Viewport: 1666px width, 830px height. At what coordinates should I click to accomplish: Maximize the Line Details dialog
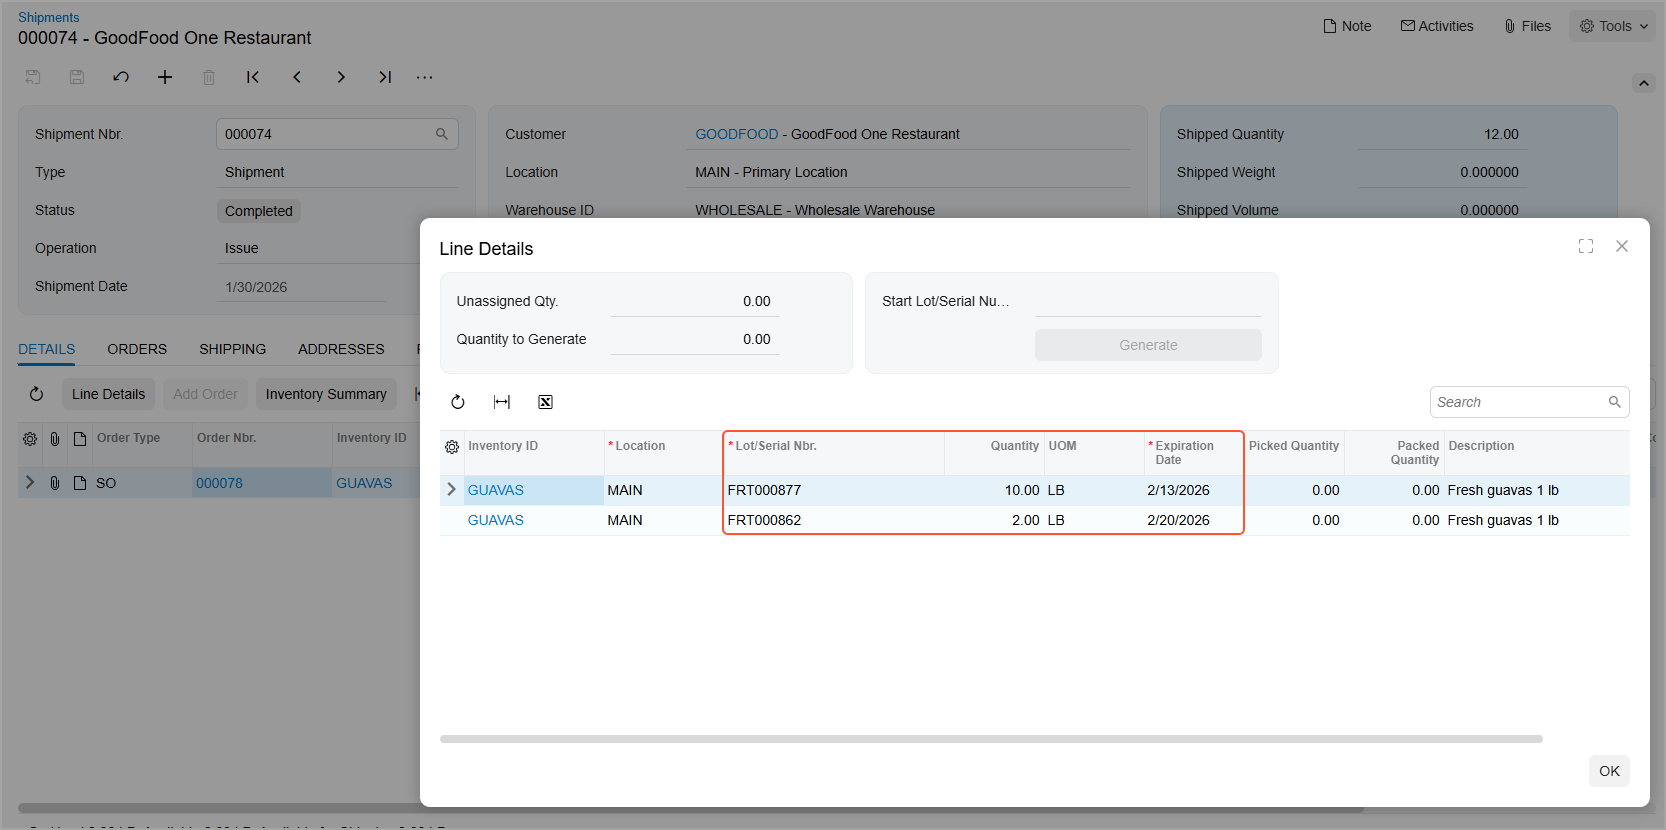pyautogui.click(x=1586, y=246)
